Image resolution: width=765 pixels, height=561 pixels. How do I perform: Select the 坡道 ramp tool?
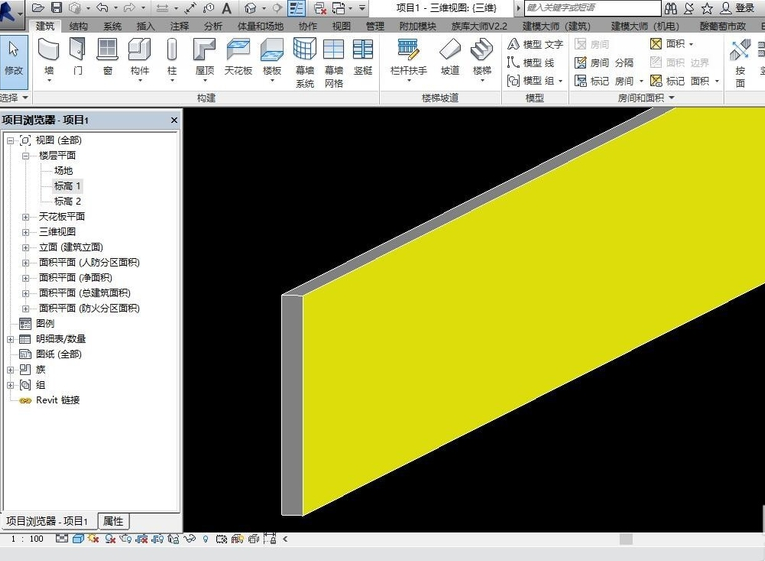pyautogui.click(x=450, y=58)
